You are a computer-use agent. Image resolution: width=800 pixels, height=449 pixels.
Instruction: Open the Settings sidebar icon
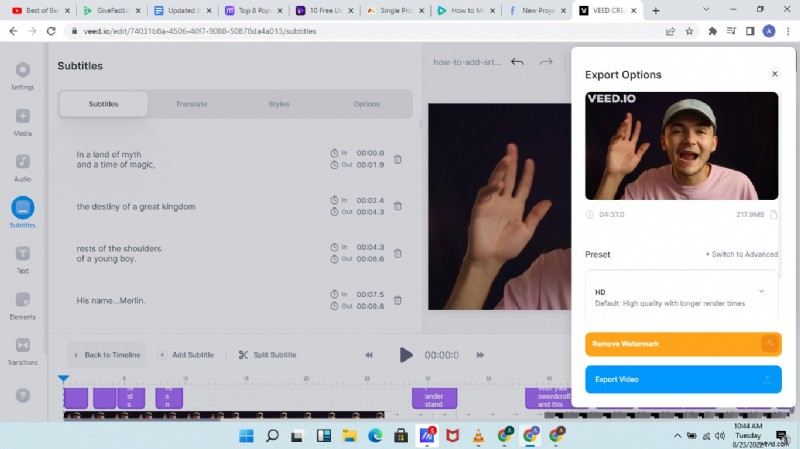(22, 70)
